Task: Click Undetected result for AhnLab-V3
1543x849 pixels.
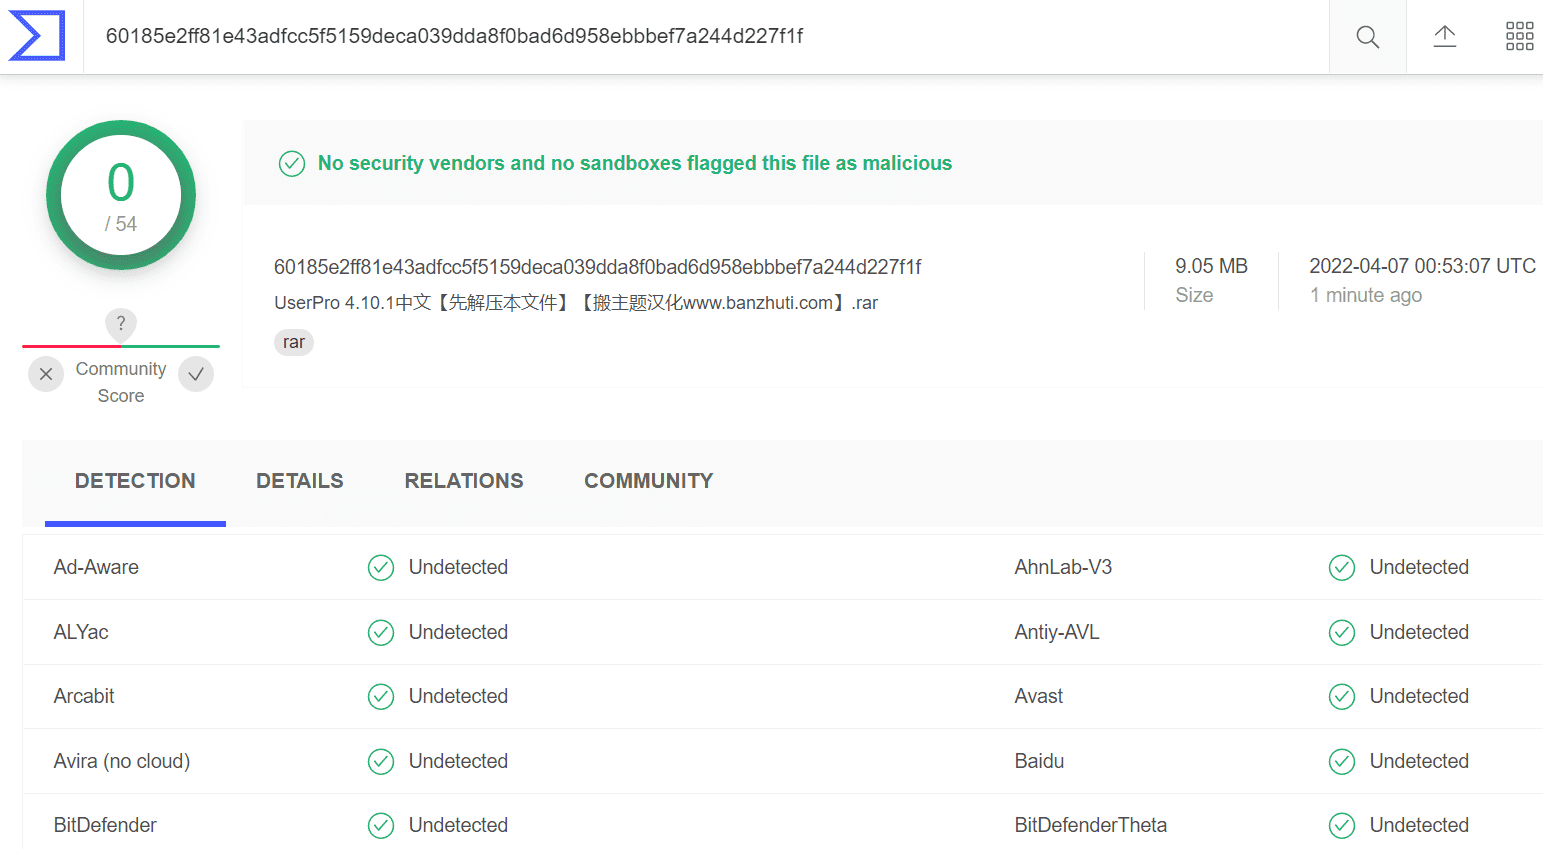Action: pos(1419,567)
